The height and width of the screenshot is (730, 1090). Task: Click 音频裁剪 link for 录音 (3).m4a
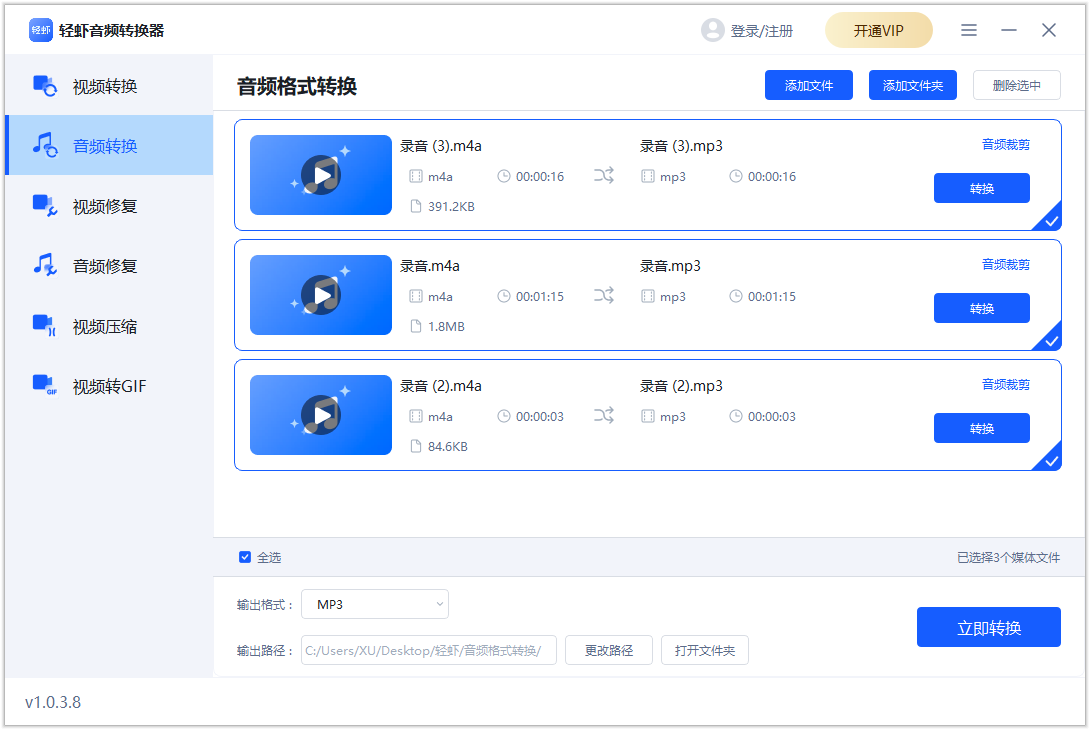click(1005, 145)
